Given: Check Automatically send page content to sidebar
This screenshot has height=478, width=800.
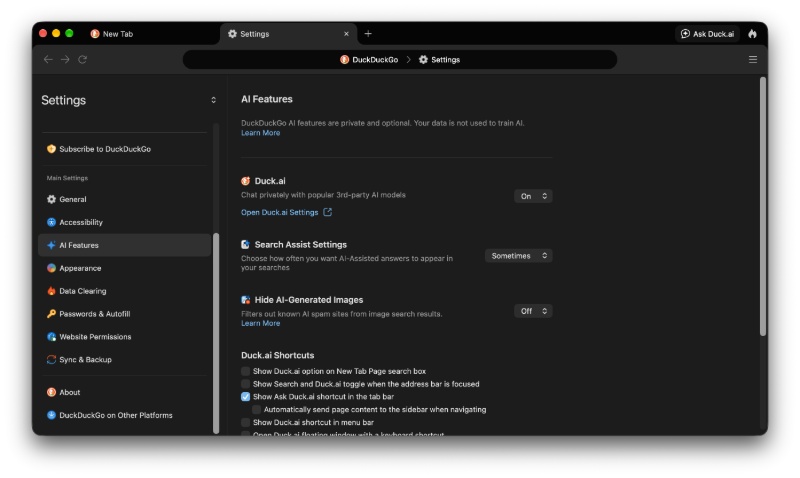Looking at the screenshot, I should [257, 409].
